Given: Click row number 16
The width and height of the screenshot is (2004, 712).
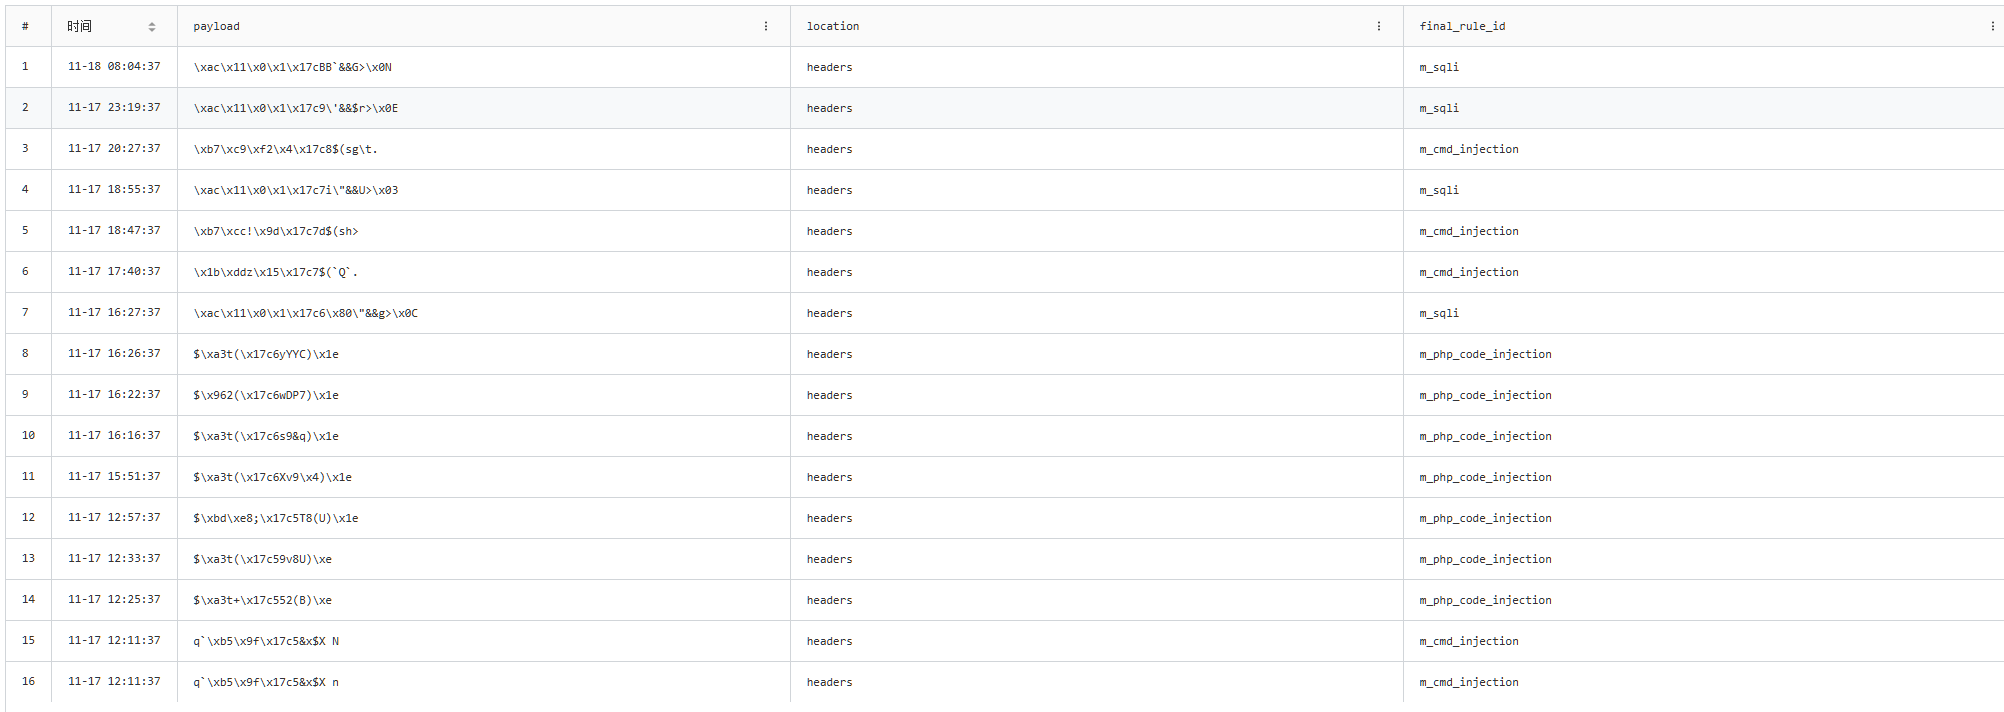Looking at the screenshot, I should coord(28,682).
